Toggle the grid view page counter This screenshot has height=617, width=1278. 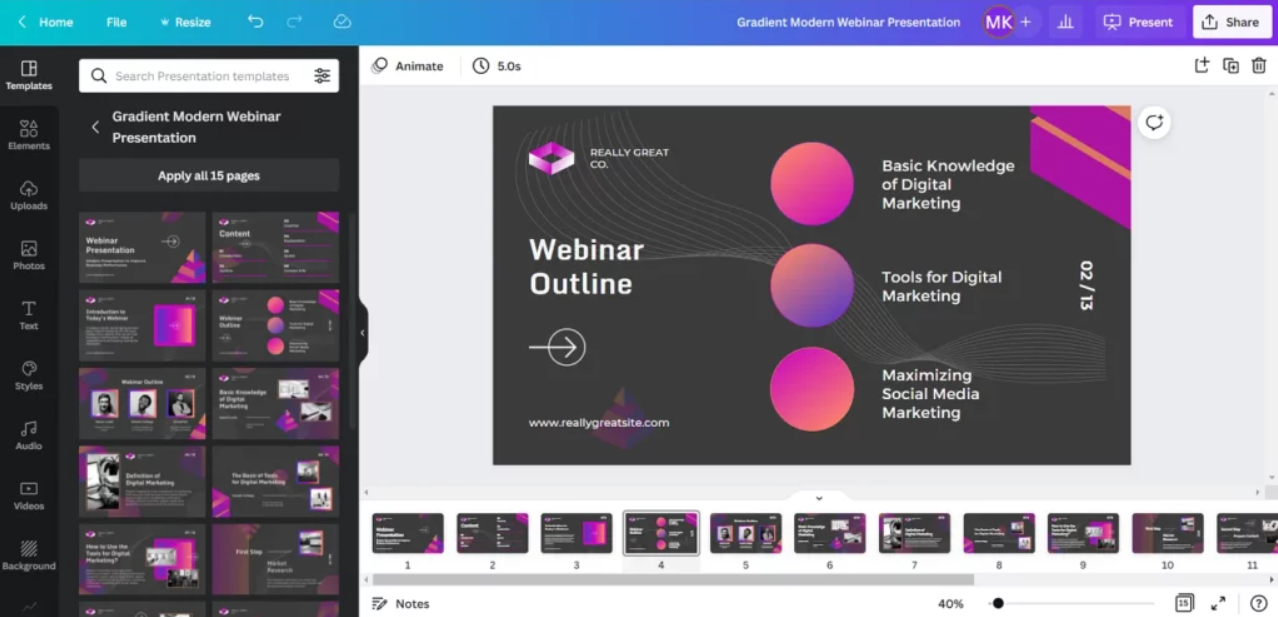click(x=1184, y=603)
